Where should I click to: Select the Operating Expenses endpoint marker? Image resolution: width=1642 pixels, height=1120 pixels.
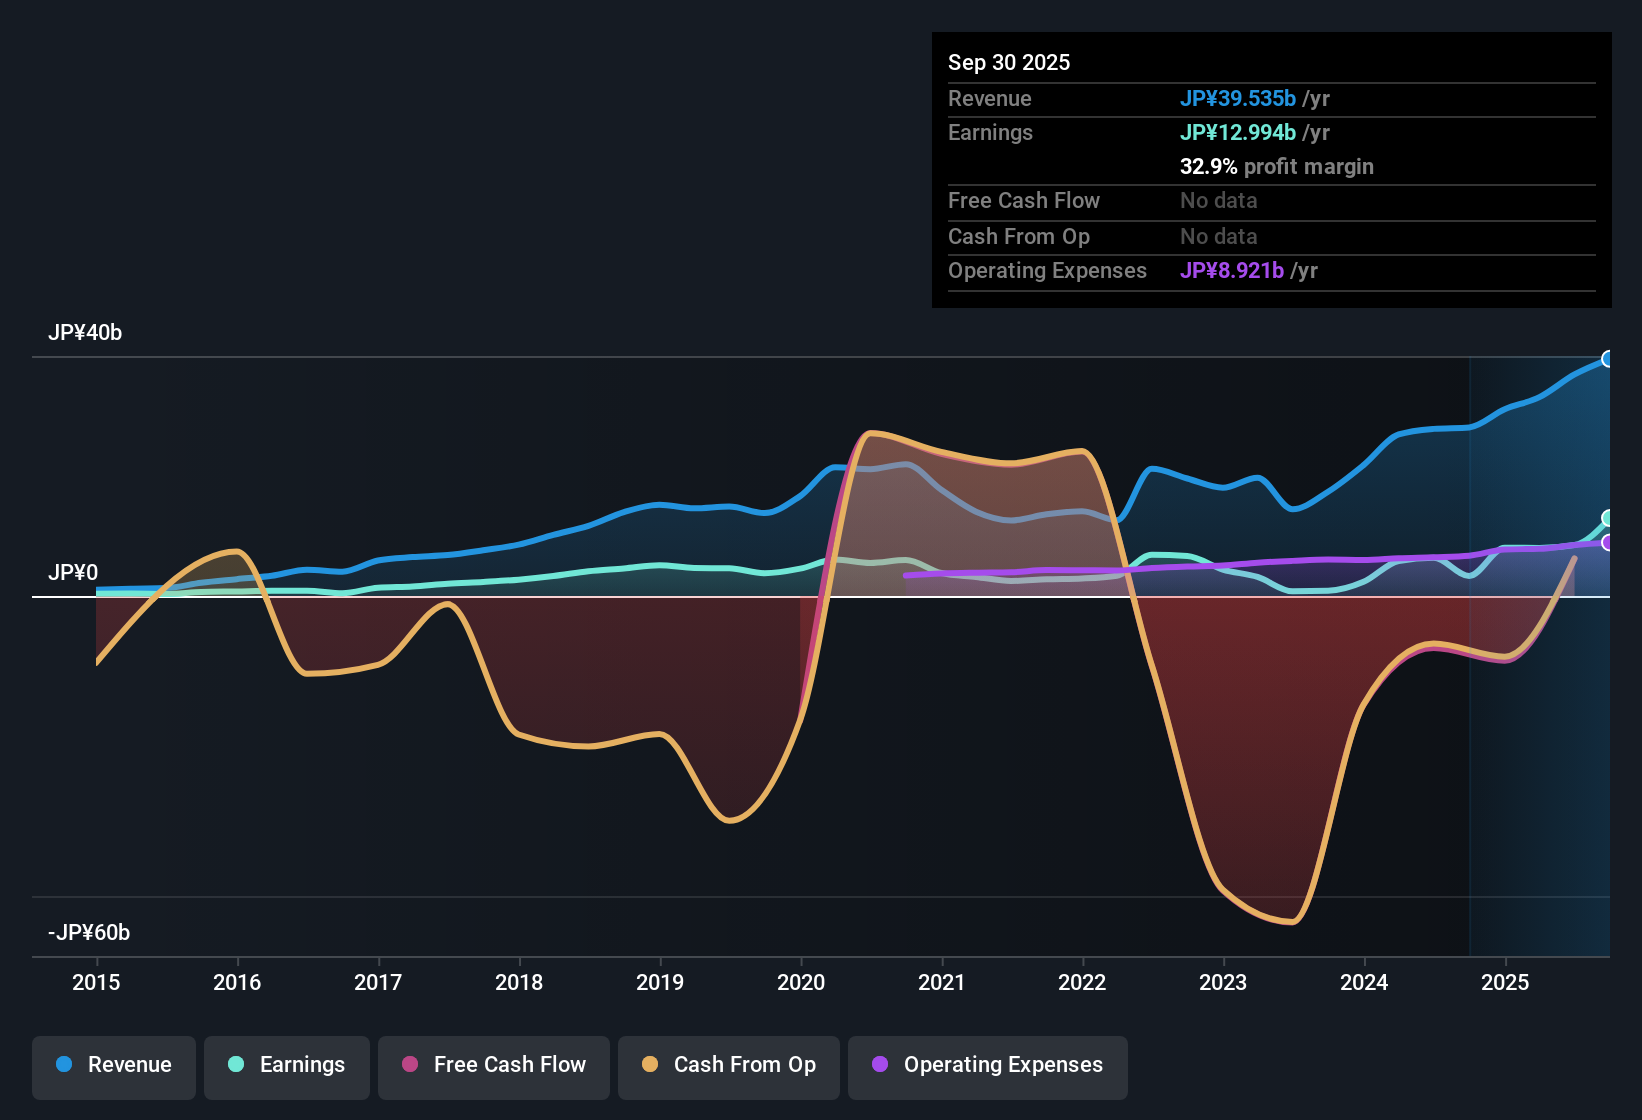[1609, 543]
